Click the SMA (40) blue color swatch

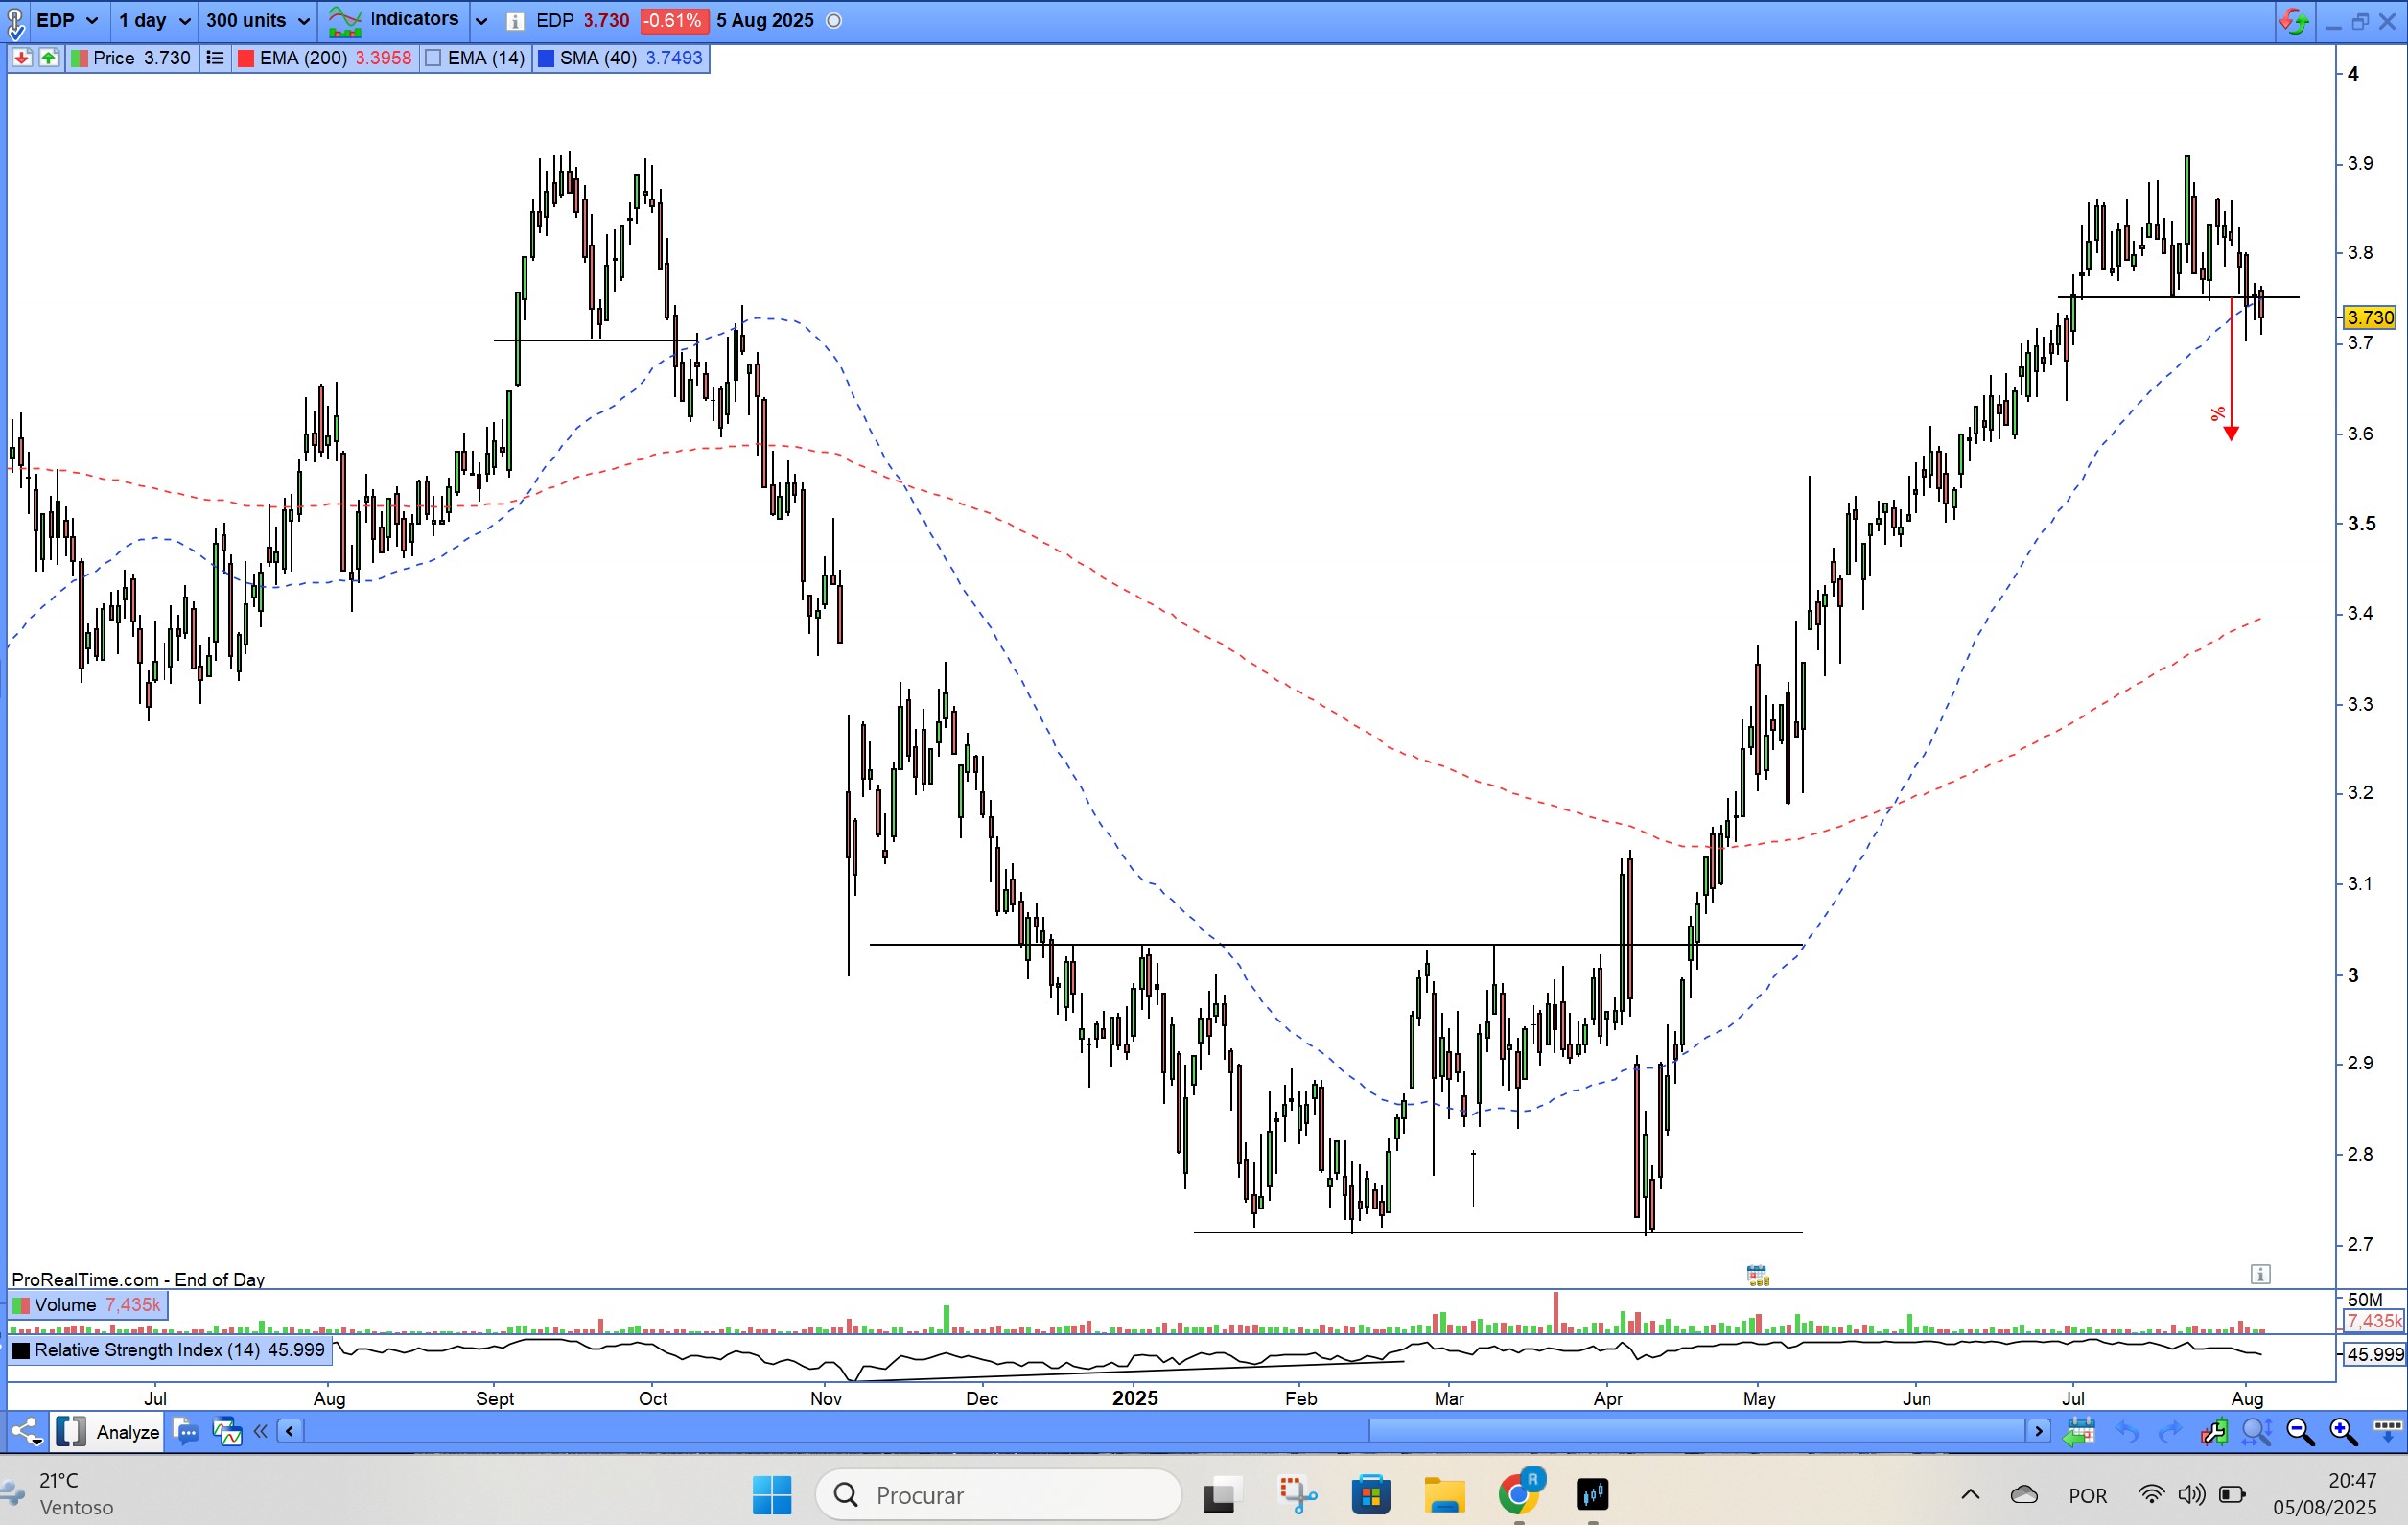coord(546,58)
